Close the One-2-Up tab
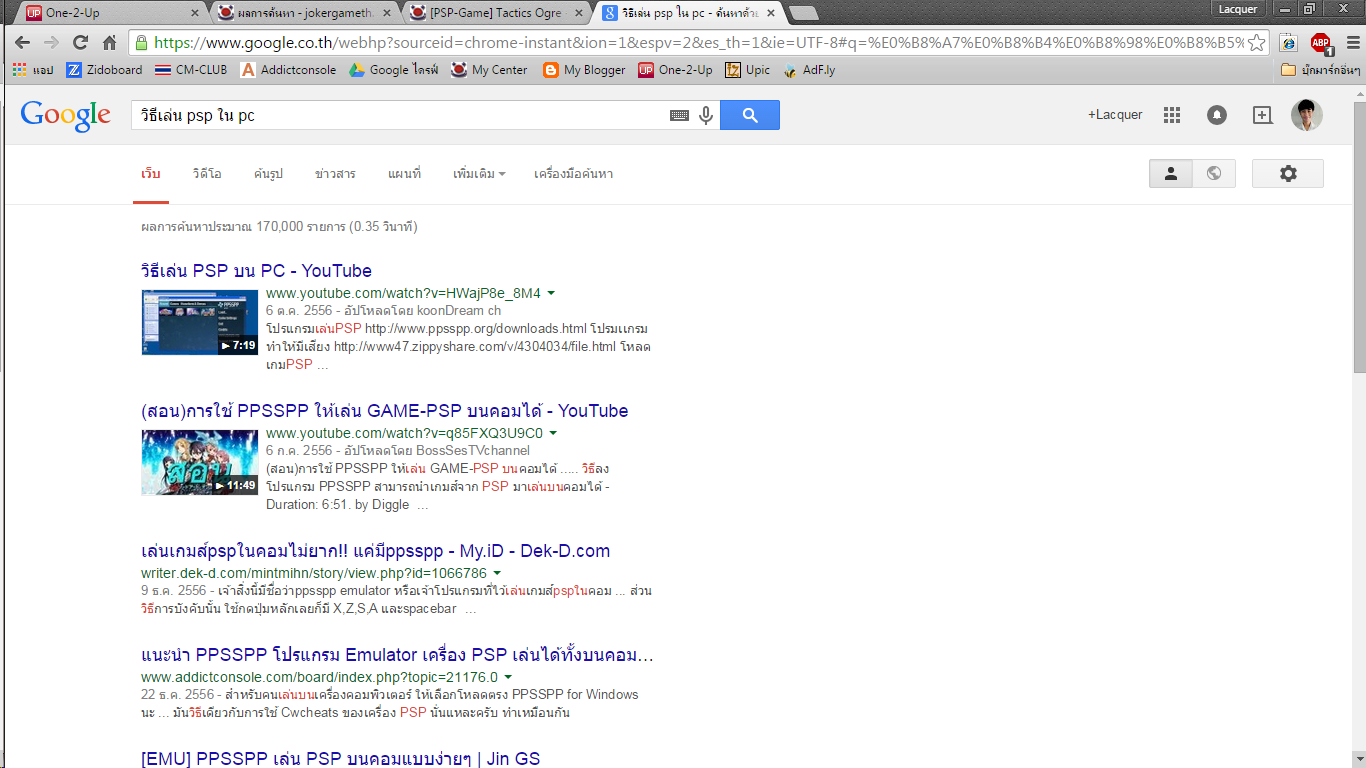This screenshot has height=768, width=1366. click(x=195, y=13)
